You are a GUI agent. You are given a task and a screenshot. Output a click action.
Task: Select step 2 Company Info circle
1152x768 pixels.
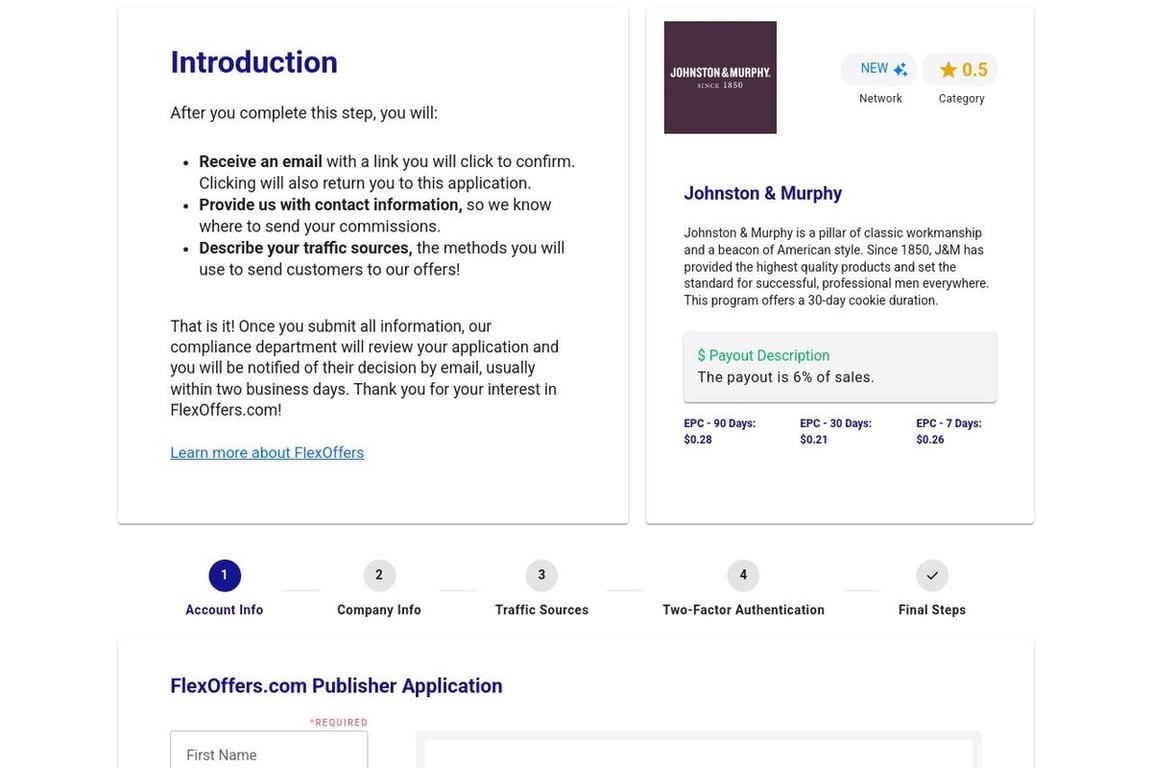pyautogui.click(x=379, y=575)
